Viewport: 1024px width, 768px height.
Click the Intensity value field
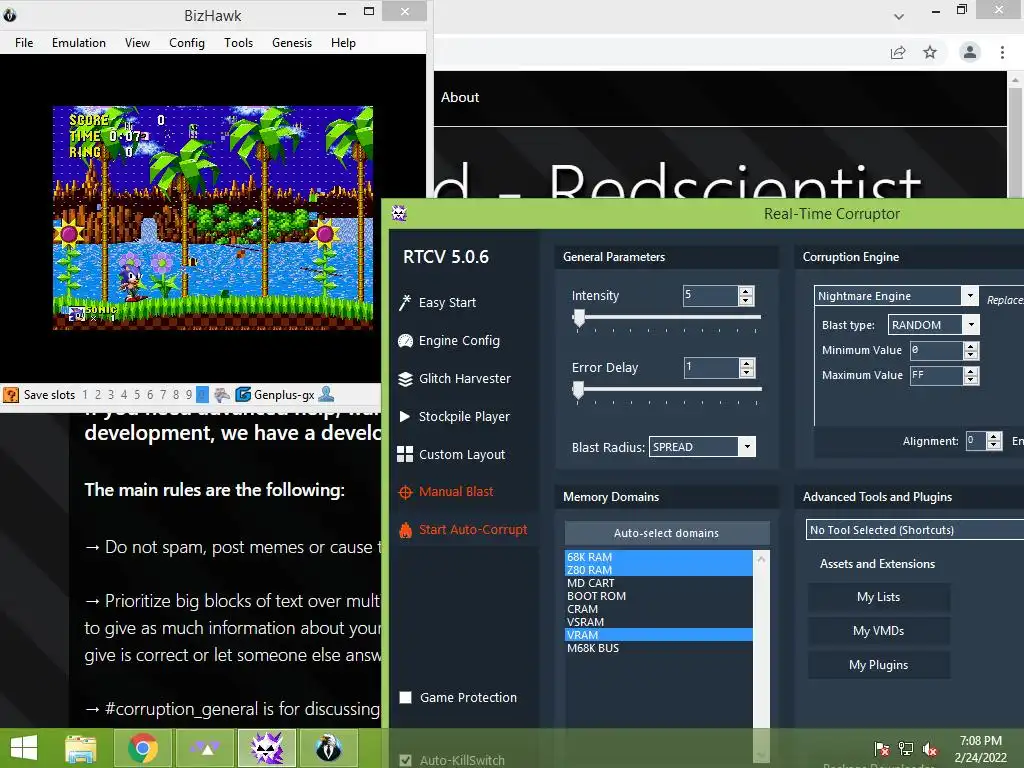[711, 296]
